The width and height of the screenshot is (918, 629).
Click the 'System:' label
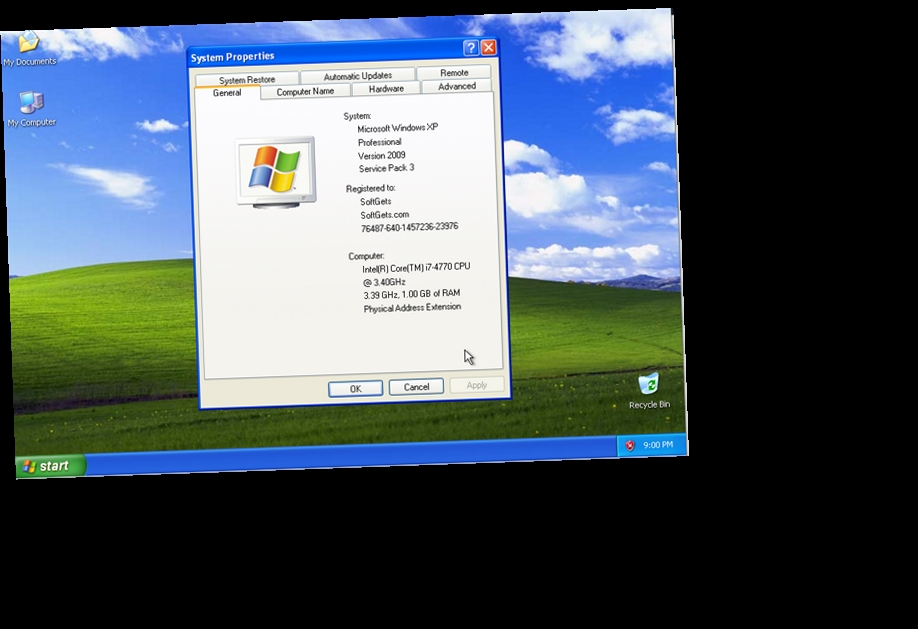(x=357, y=116)
